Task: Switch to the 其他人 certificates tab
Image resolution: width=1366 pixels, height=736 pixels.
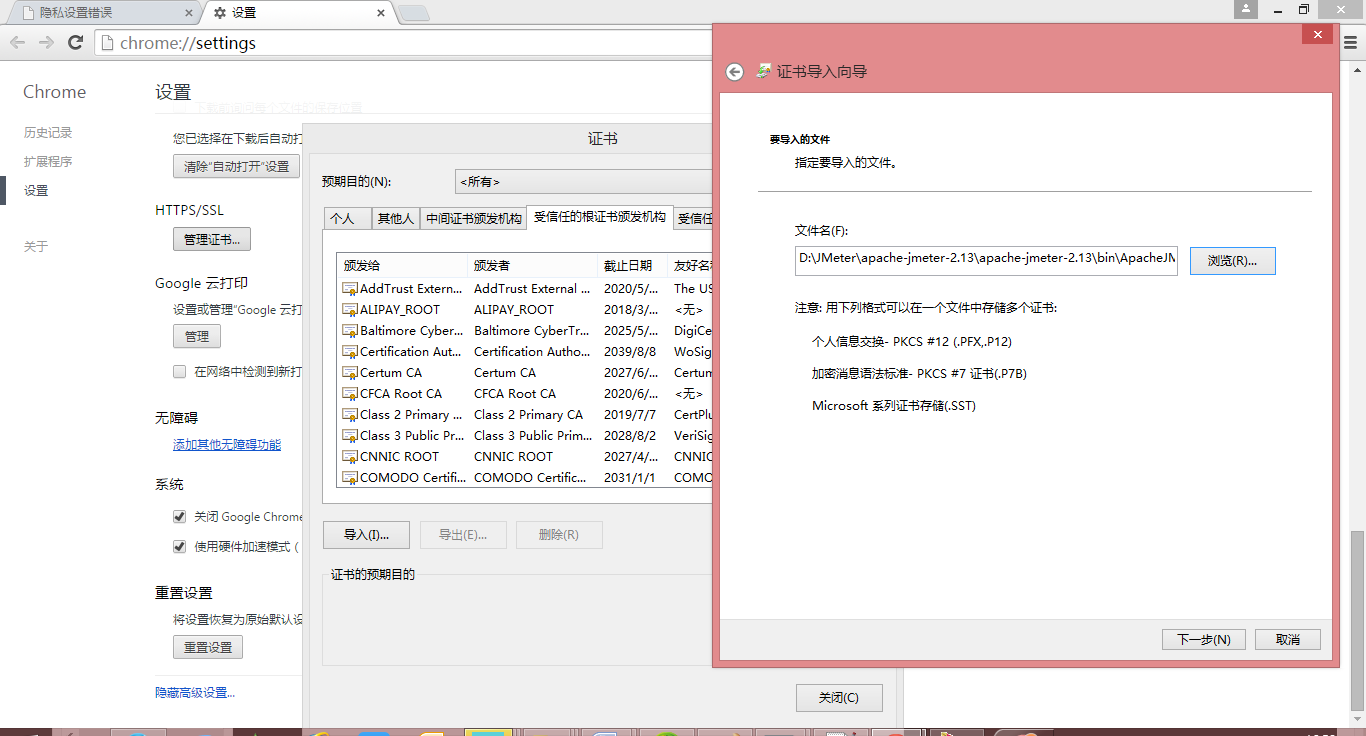Action: (395, 218)
